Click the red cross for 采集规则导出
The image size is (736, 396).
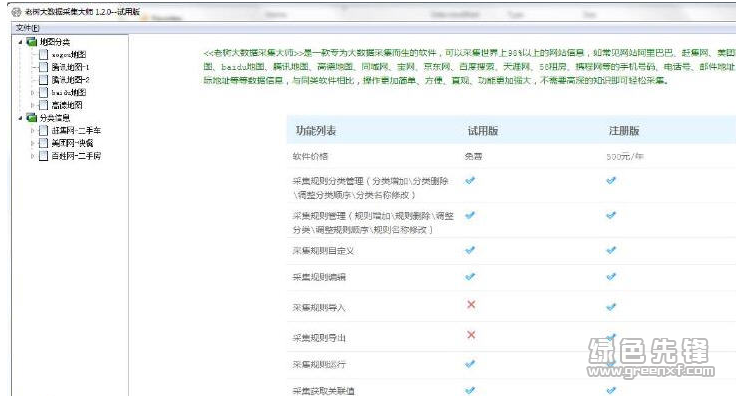pyautogui.click(x=471, y=335)
